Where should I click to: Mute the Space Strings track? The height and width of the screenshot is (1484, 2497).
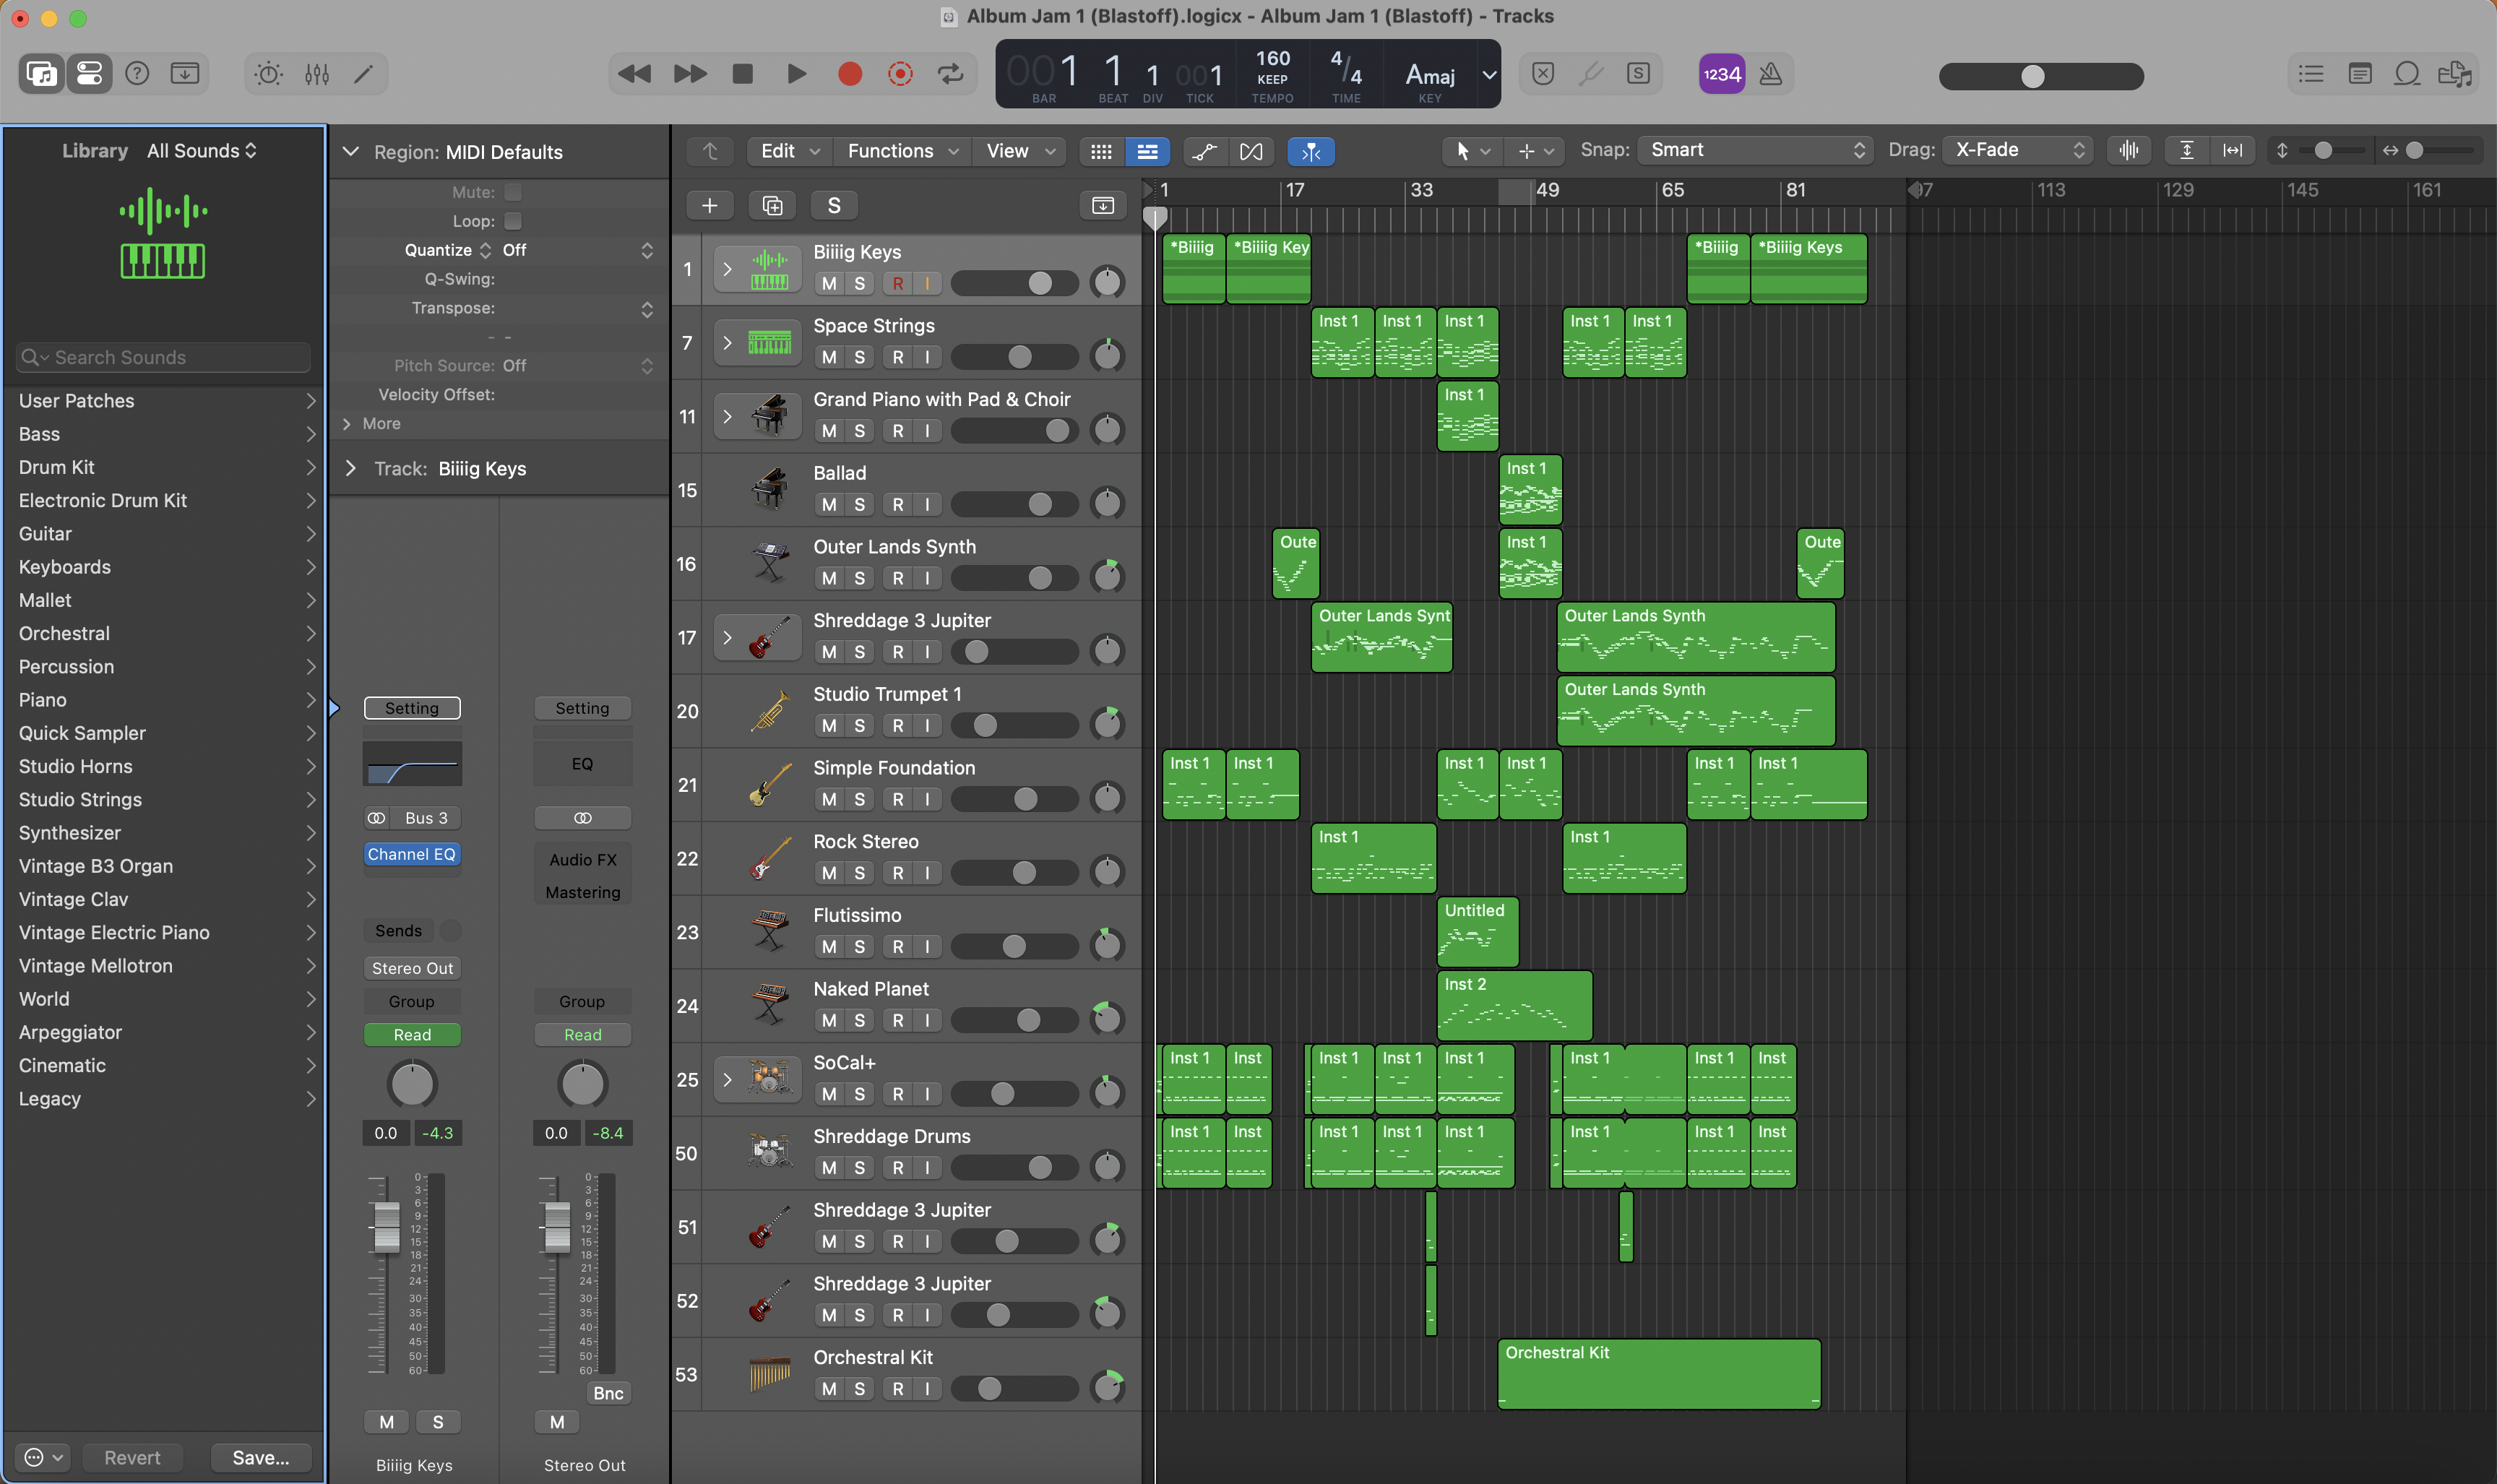(828, 357)
